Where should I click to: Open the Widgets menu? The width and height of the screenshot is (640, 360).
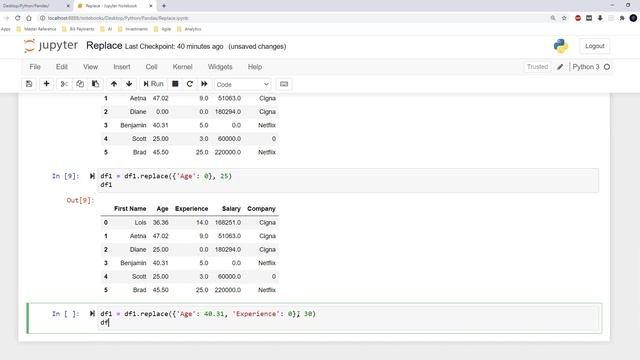(x=220, y=67)
